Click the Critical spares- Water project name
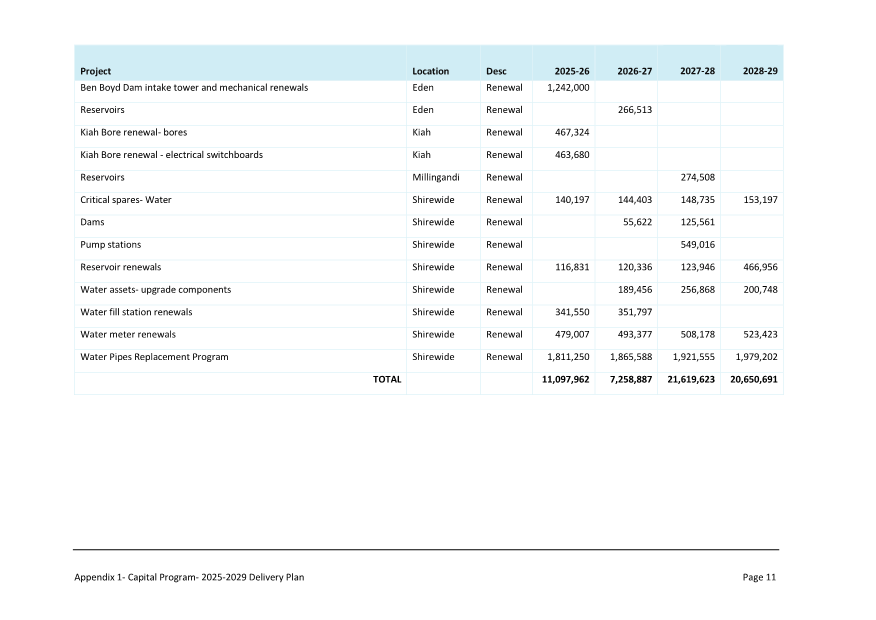Image resolution: width=876 pixels, height=620 pixels. 126,200
